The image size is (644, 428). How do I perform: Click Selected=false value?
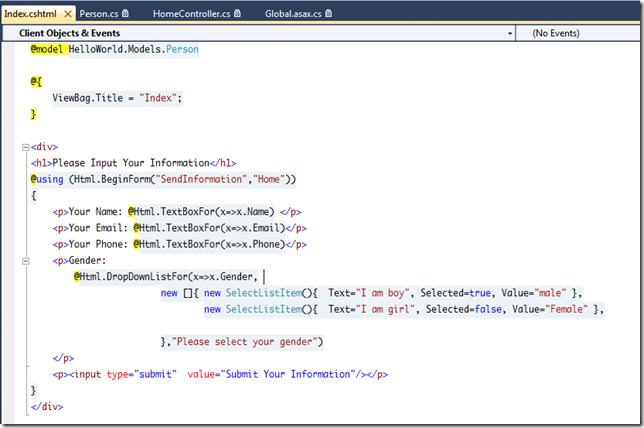[488, 309]
